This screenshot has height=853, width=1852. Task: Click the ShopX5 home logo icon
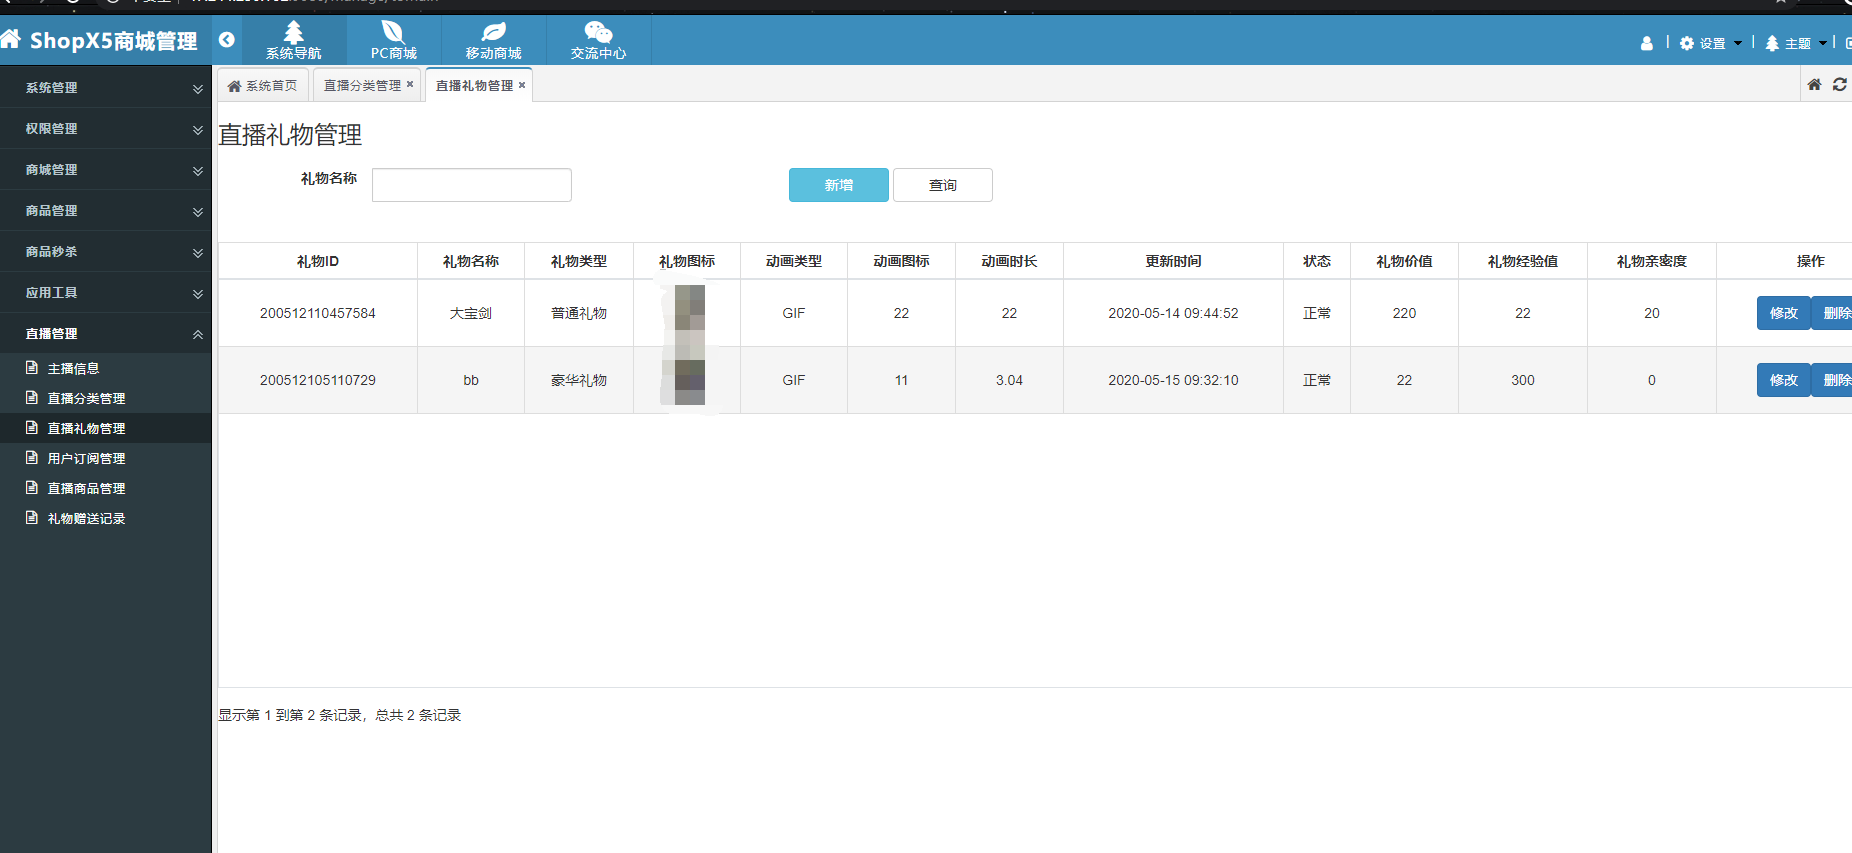(x=11, y=39)
